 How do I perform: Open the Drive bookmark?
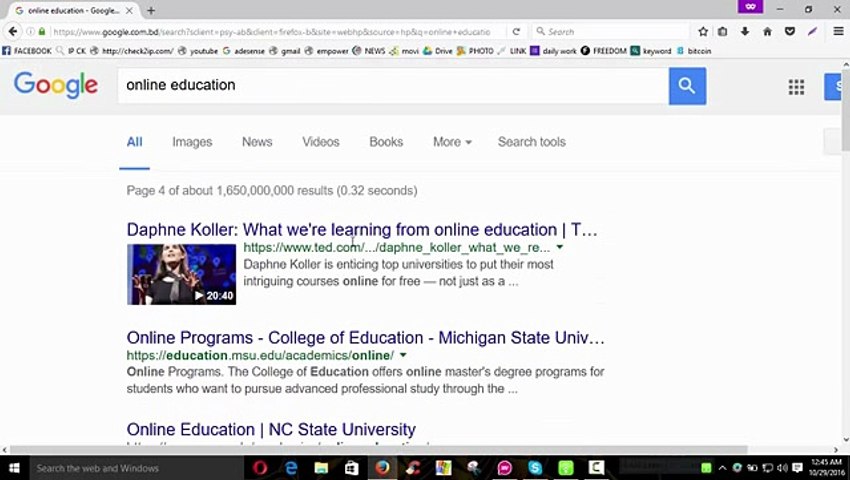point(437,51)
